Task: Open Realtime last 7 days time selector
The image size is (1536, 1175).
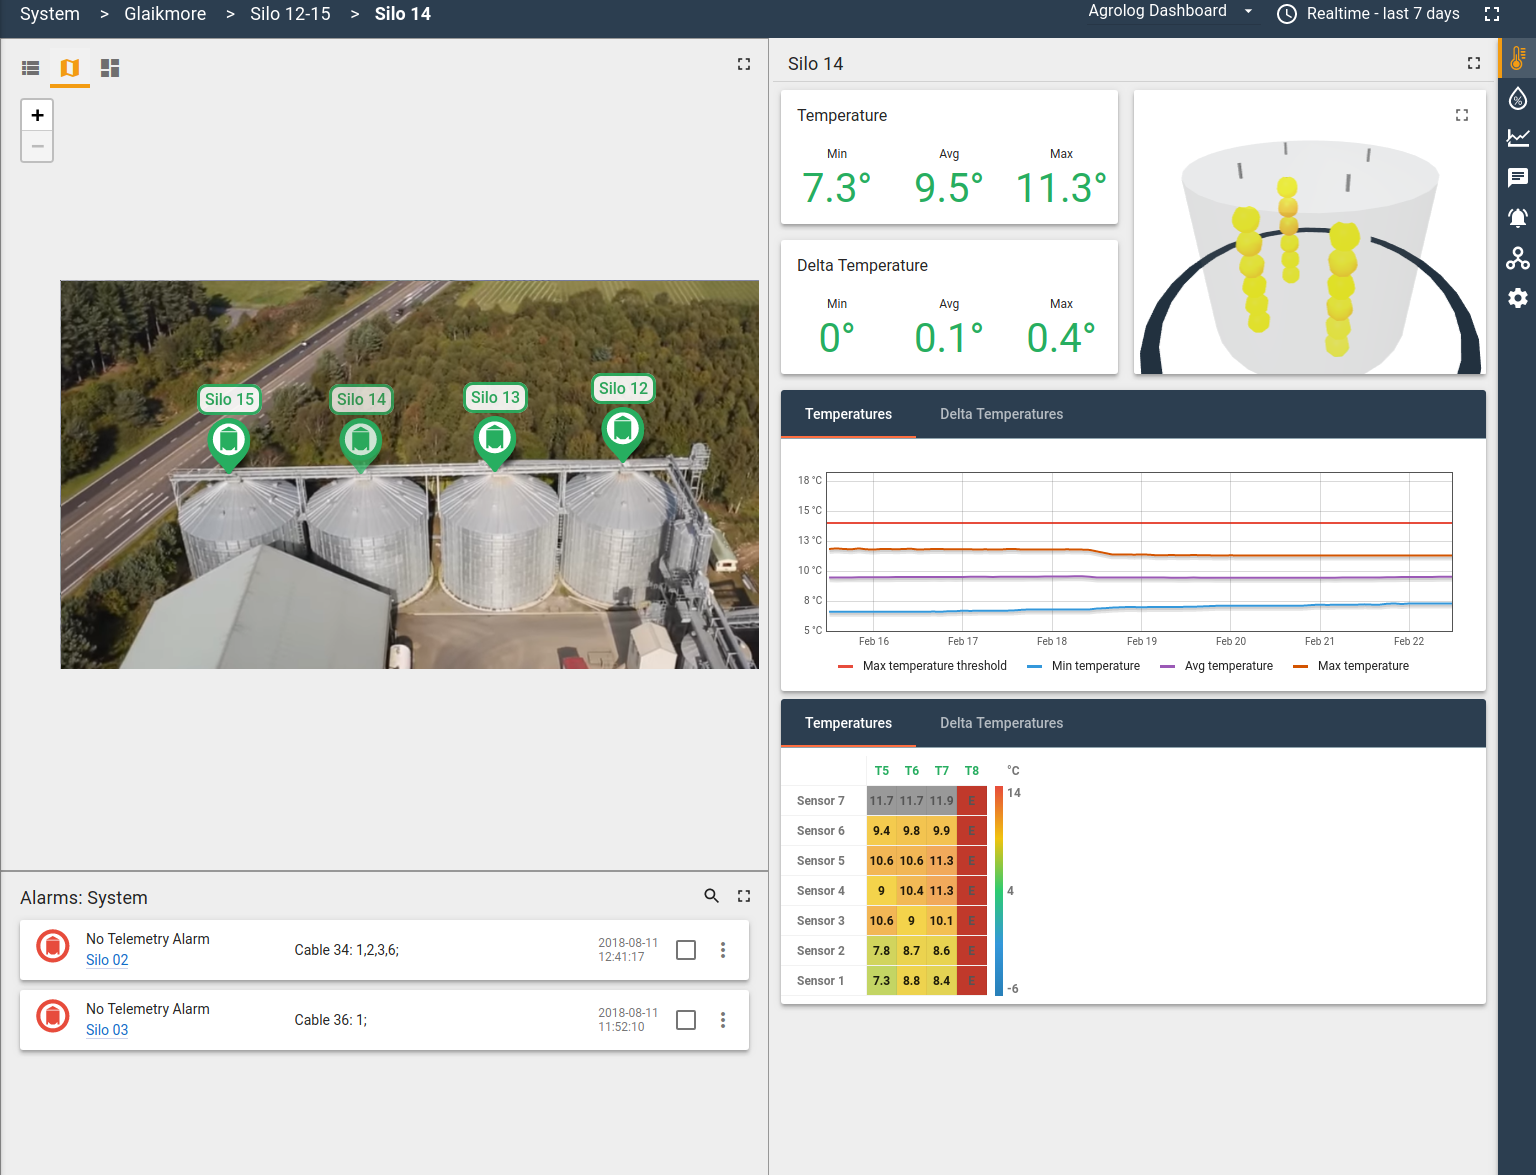Action: tap(1369, 14)
